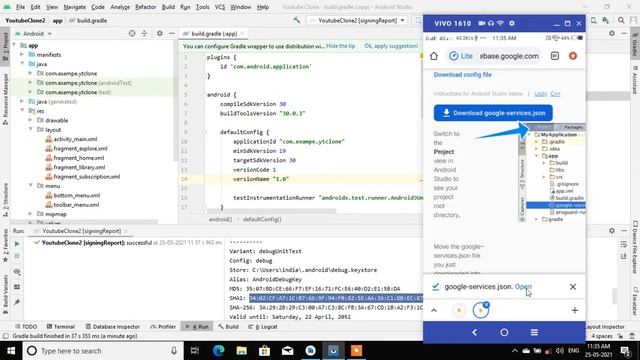Open the YoutubeClone2 [signingReport] run configuration dropdown
This screenshot has height=360, width=640.
coord(357,20)
